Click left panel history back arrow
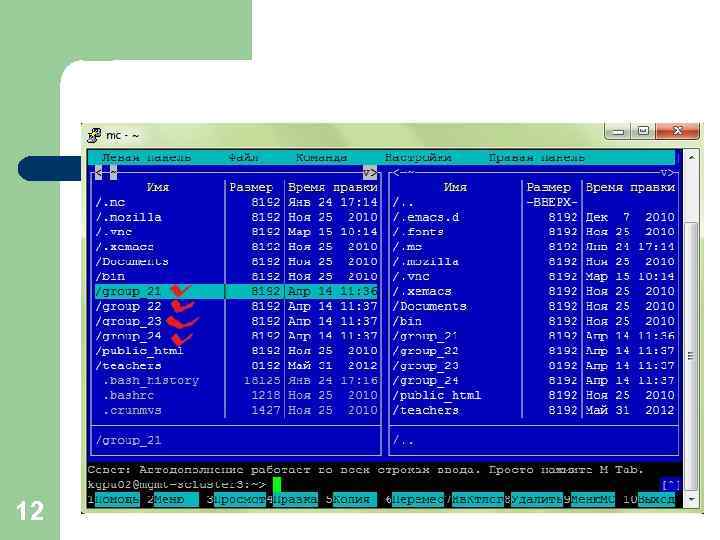 98,173
